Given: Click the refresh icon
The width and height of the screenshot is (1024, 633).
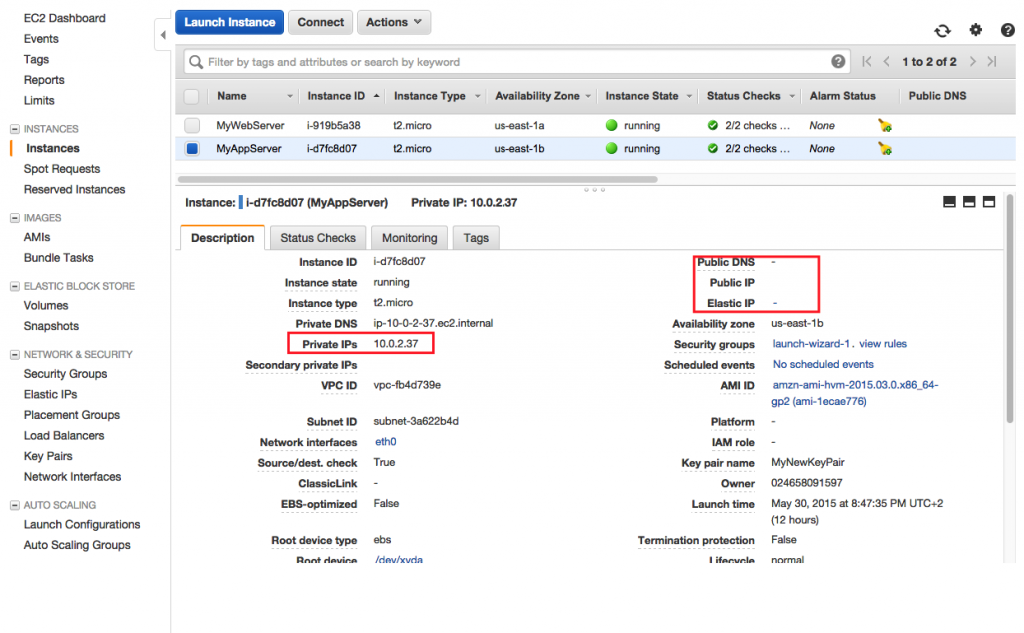Looking at the screenshot, I should point(942,31).
